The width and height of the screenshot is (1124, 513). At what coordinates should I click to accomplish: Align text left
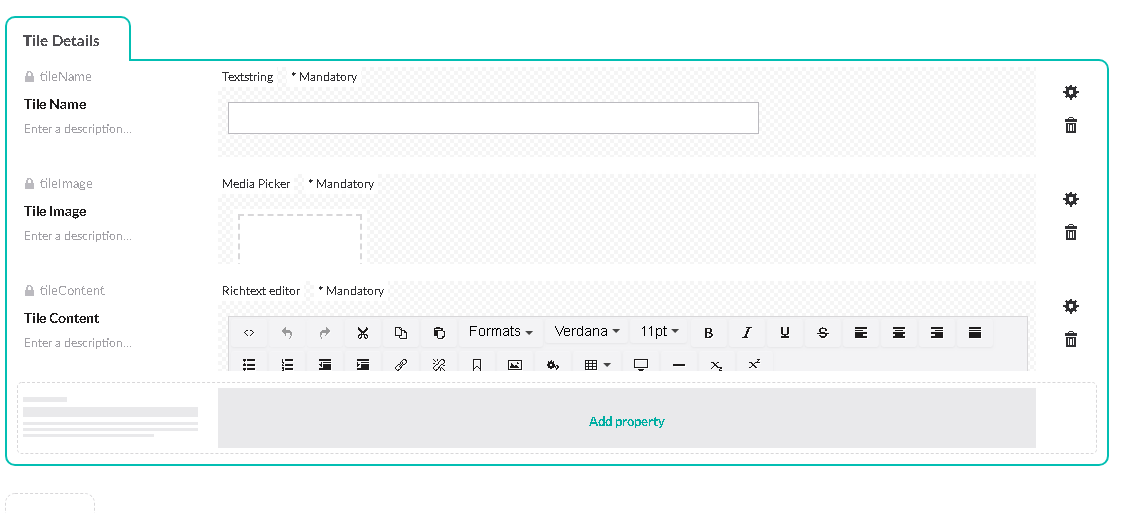pos(861,332)
